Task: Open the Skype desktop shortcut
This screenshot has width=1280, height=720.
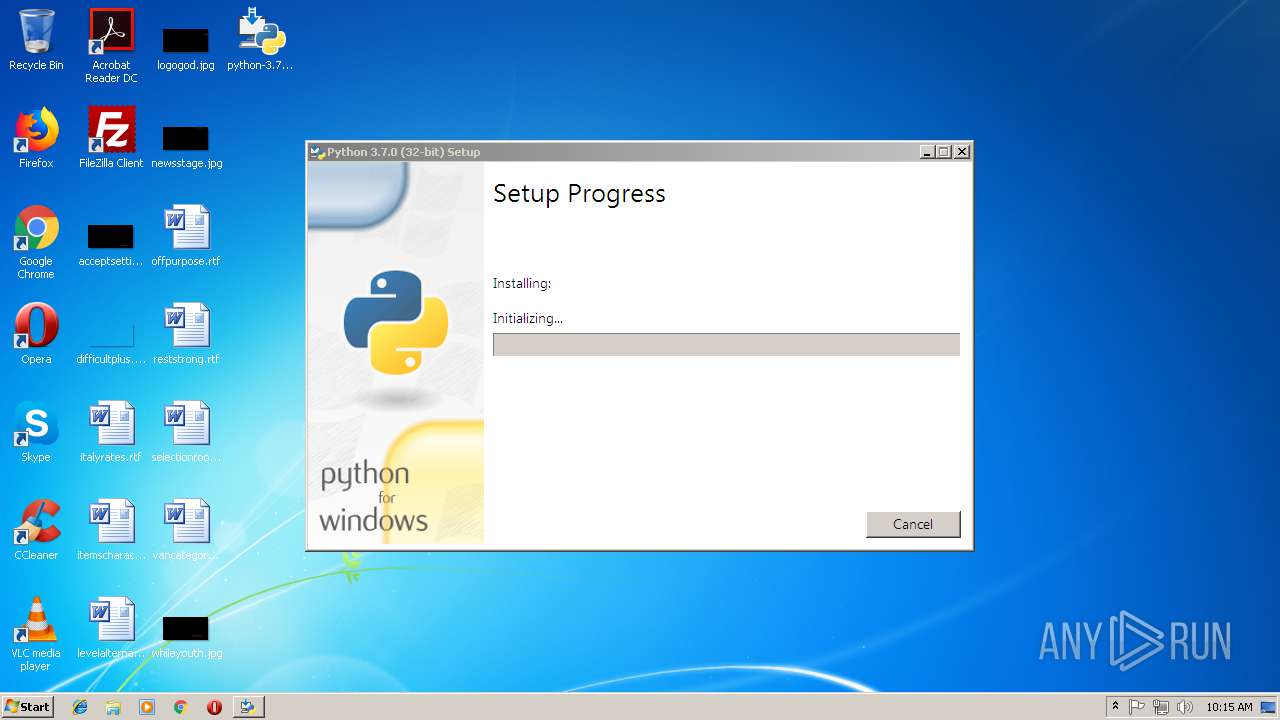Action: [36, 432]
